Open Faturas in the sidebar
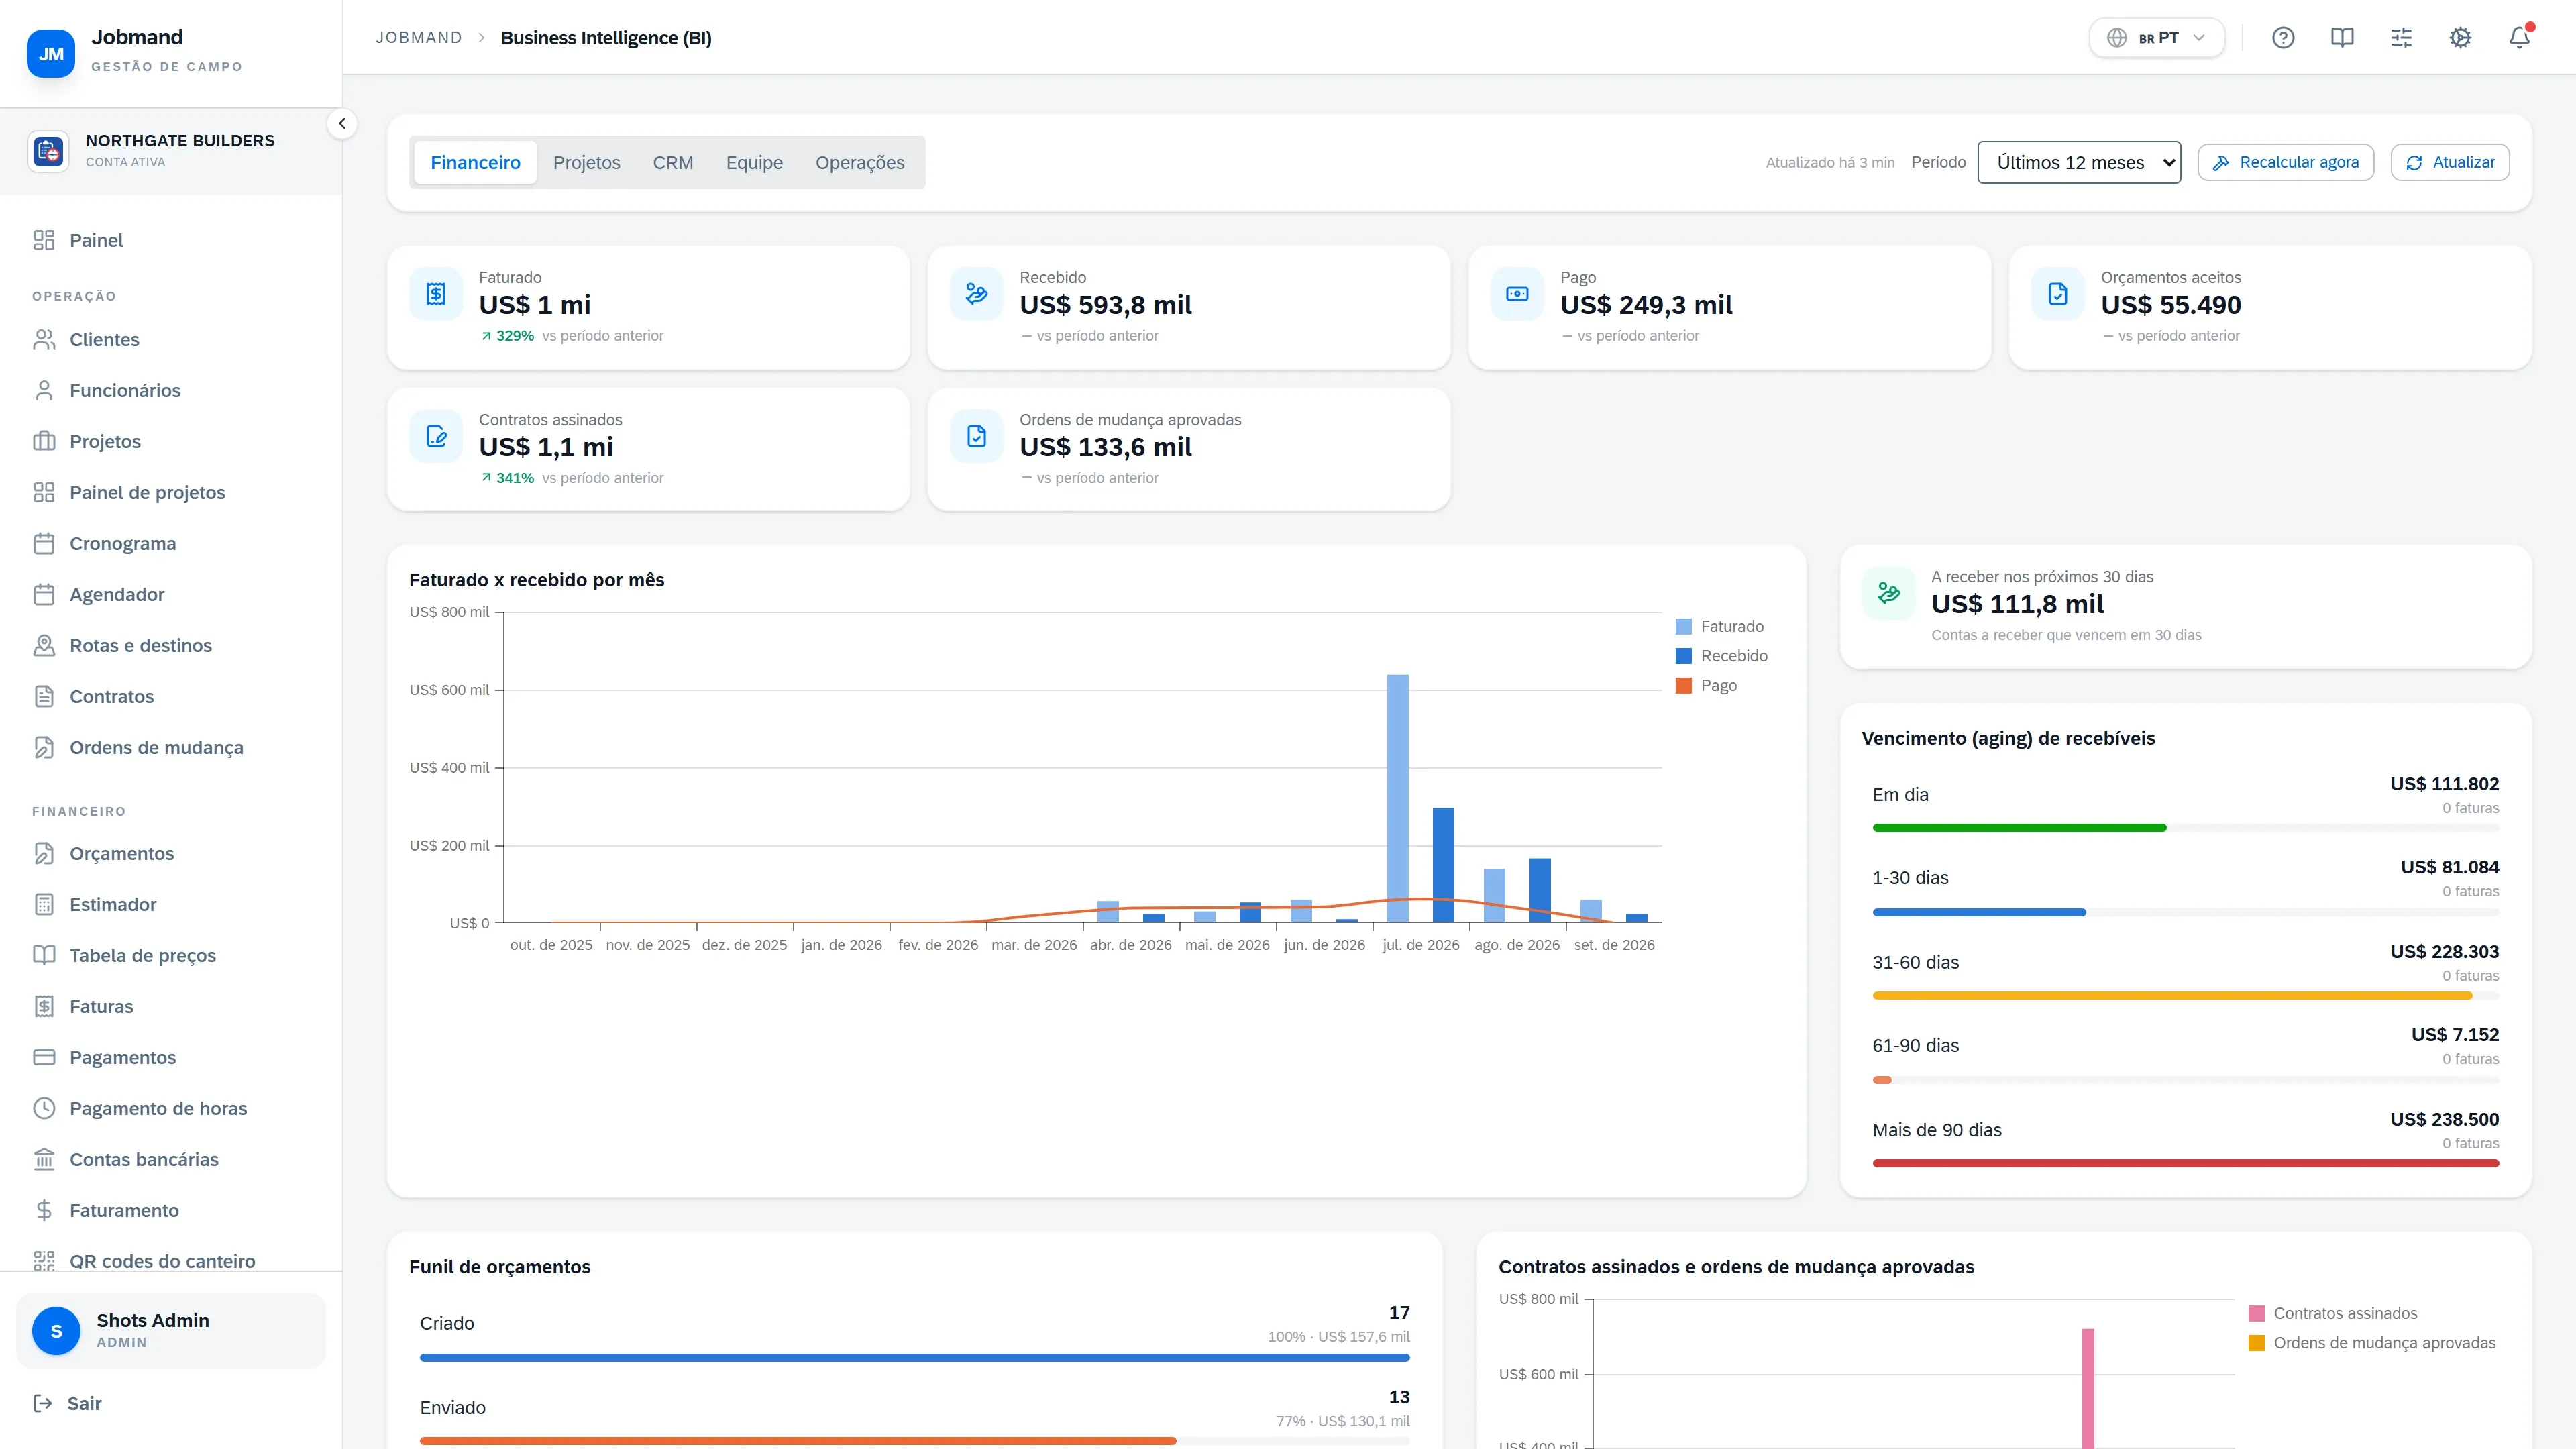2576x1449 pixels. coord(171,1007)
